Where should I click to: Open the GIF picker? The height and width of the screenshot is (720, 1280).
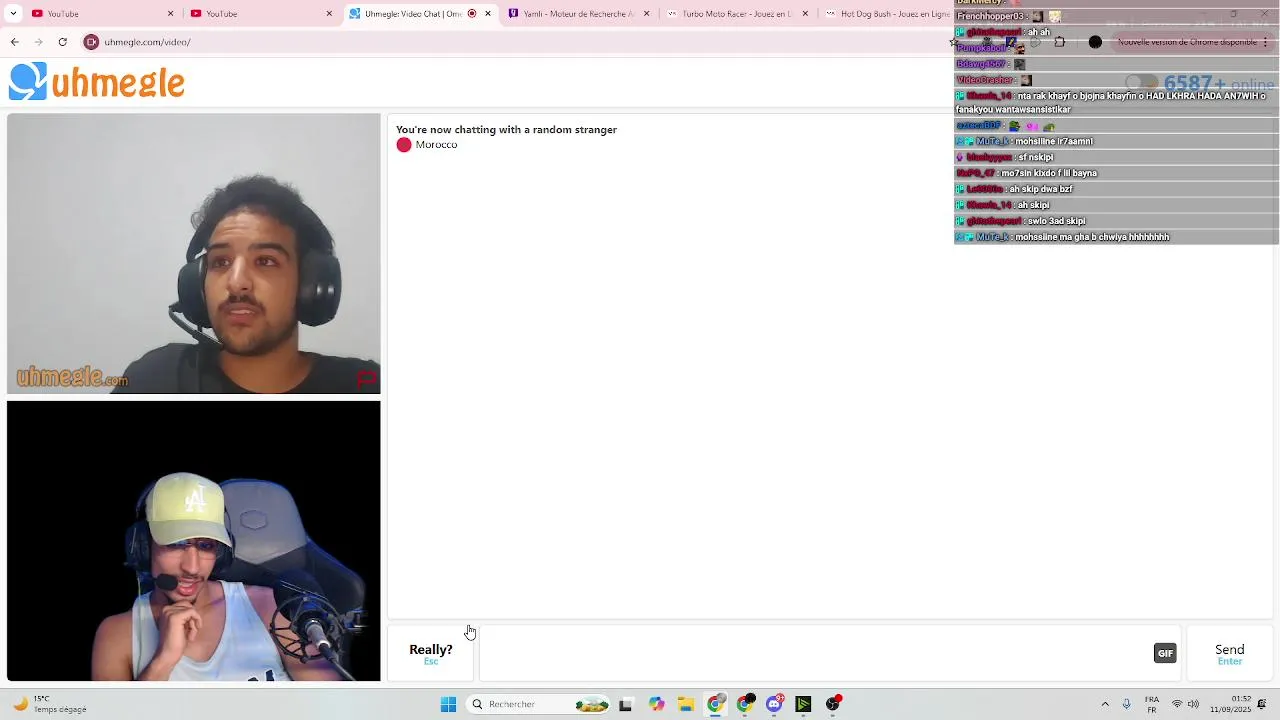point(1165,653)
